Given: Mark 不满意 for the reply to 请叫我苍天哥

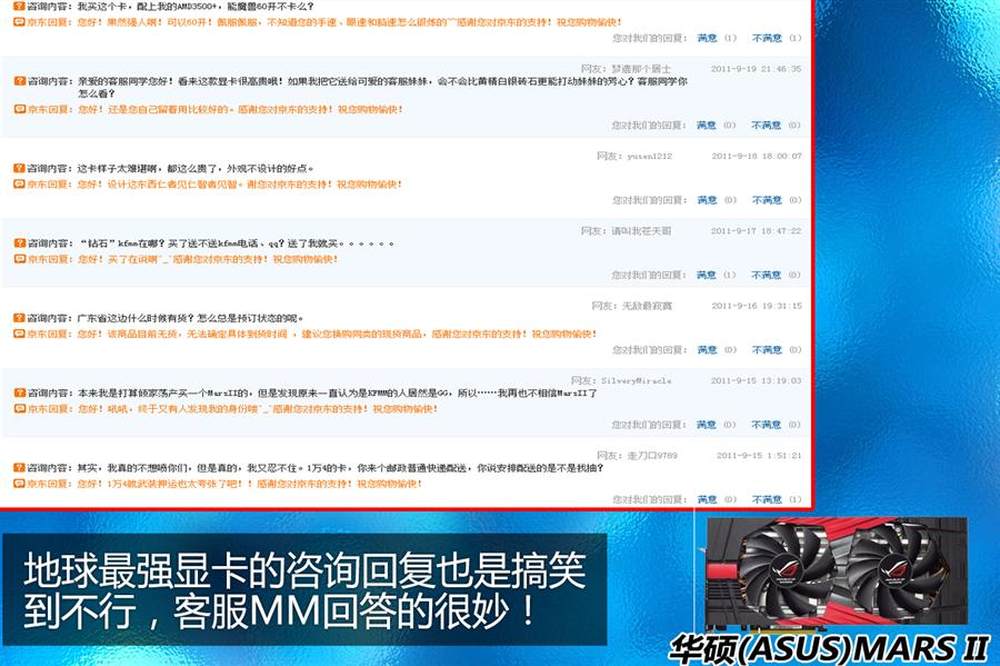Looking at the screenshot, I should pos(766,275).
